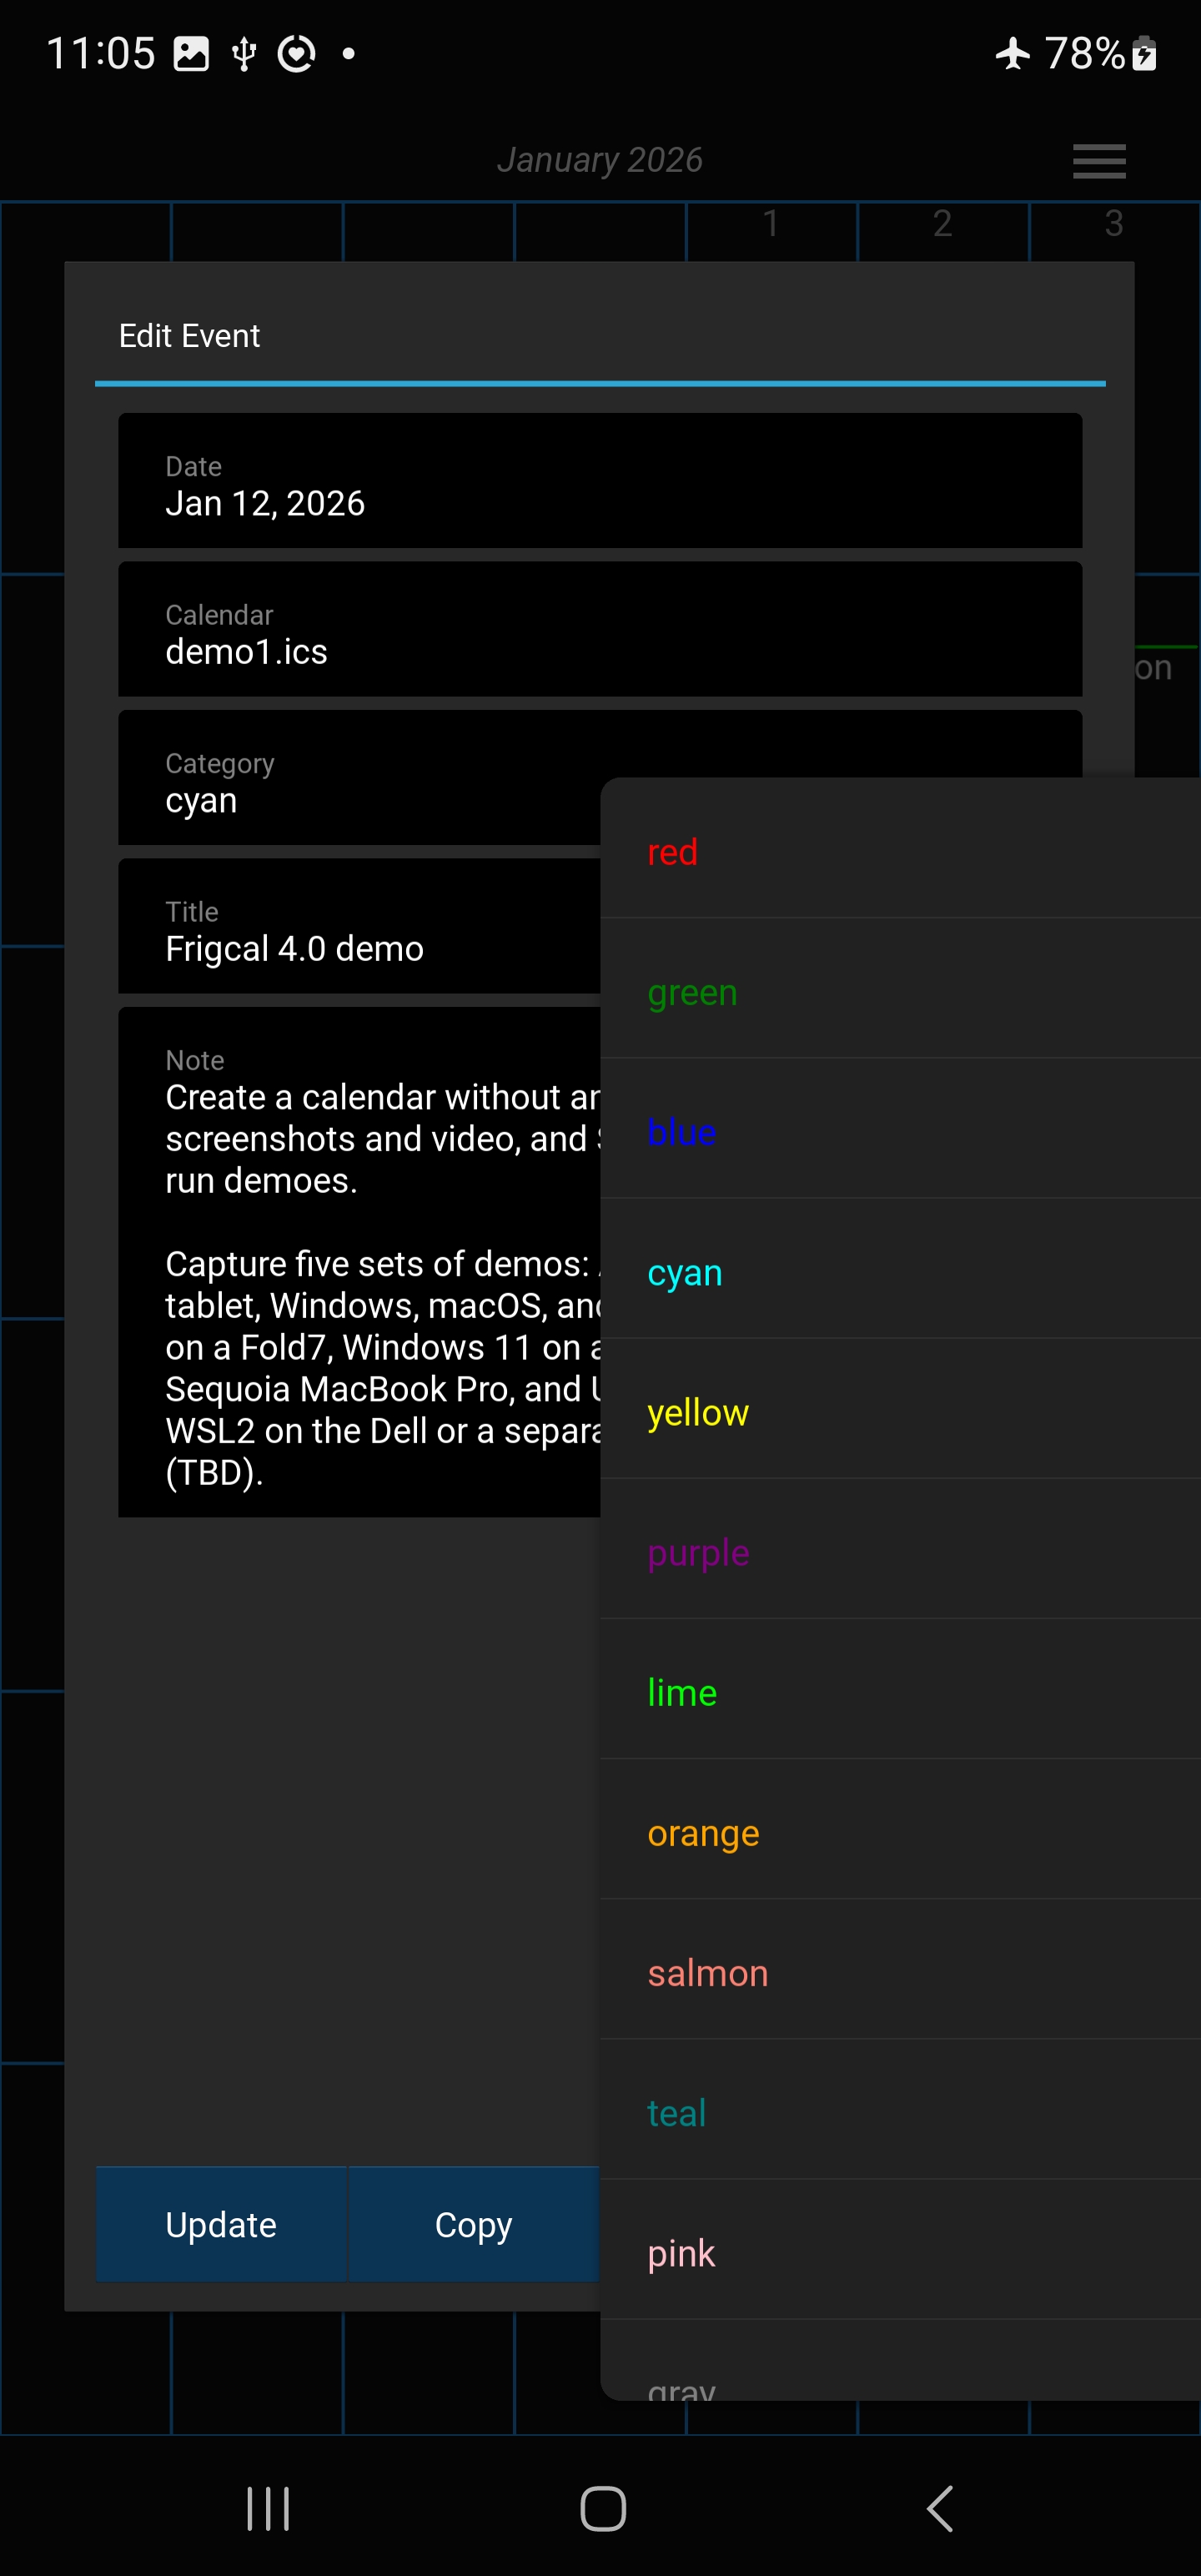The image size is (1201, 2576).
Task: Tap the Copy button
Action: 473,2224
